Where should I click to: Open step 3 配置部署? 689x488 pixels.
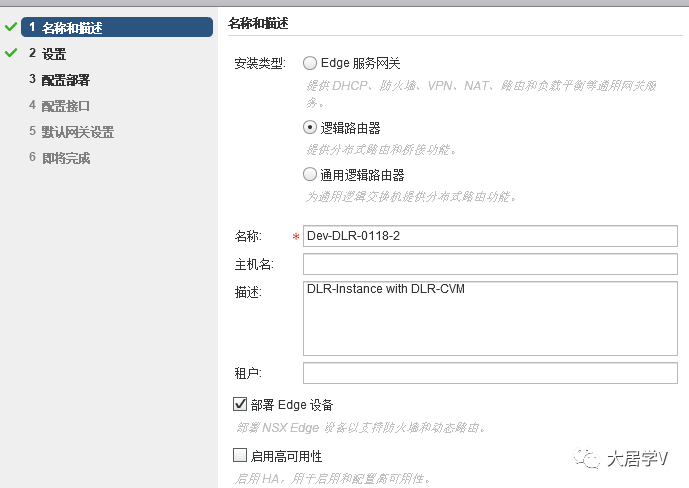(x=59, y=80)
